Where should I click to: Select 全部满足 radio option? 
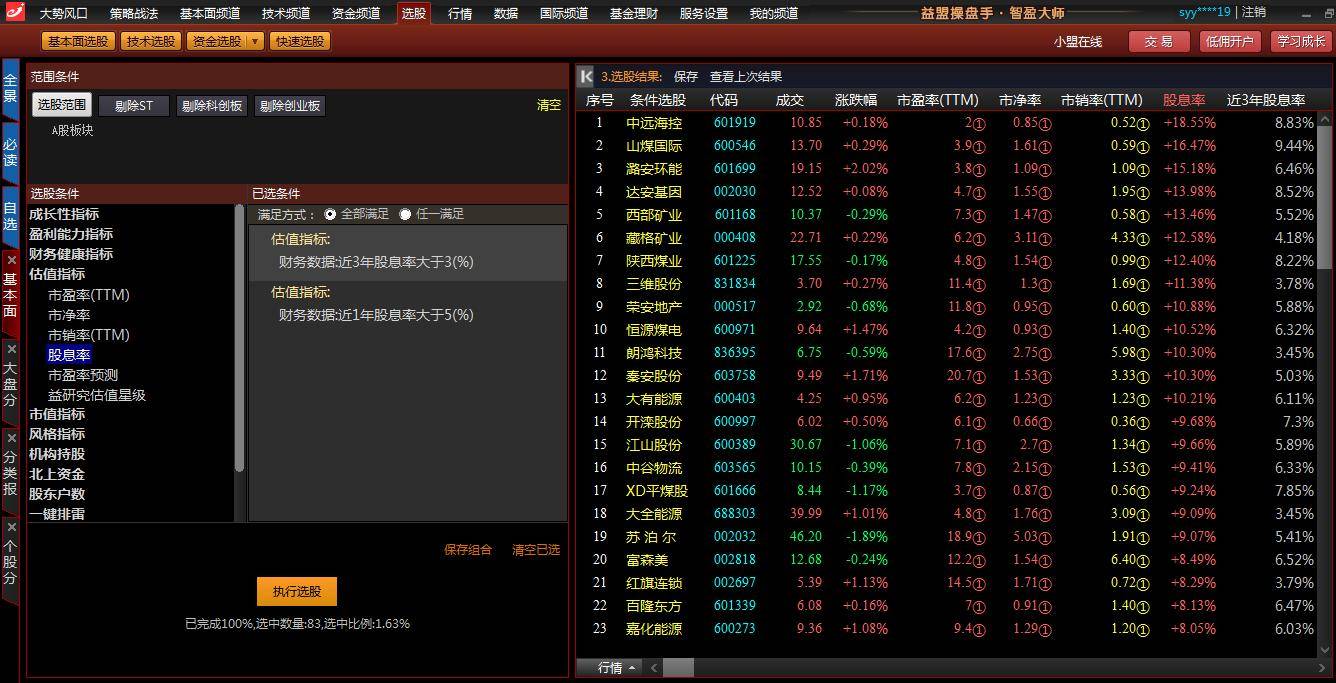coord(331,214)
